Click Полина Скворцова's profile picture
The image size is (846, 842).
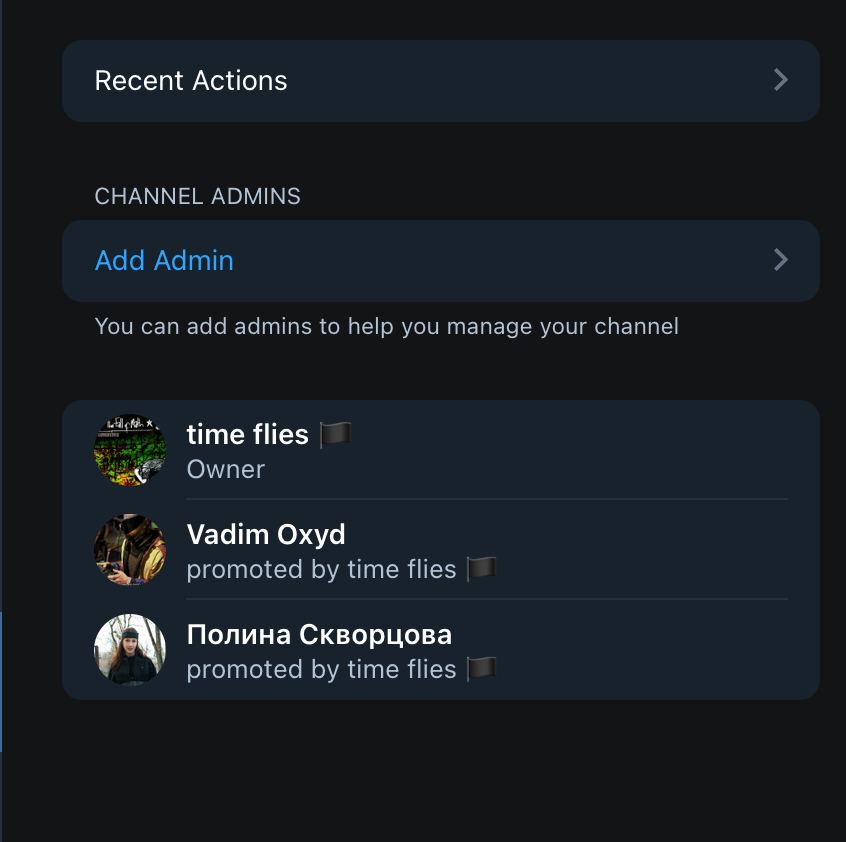tap(130, 650)
